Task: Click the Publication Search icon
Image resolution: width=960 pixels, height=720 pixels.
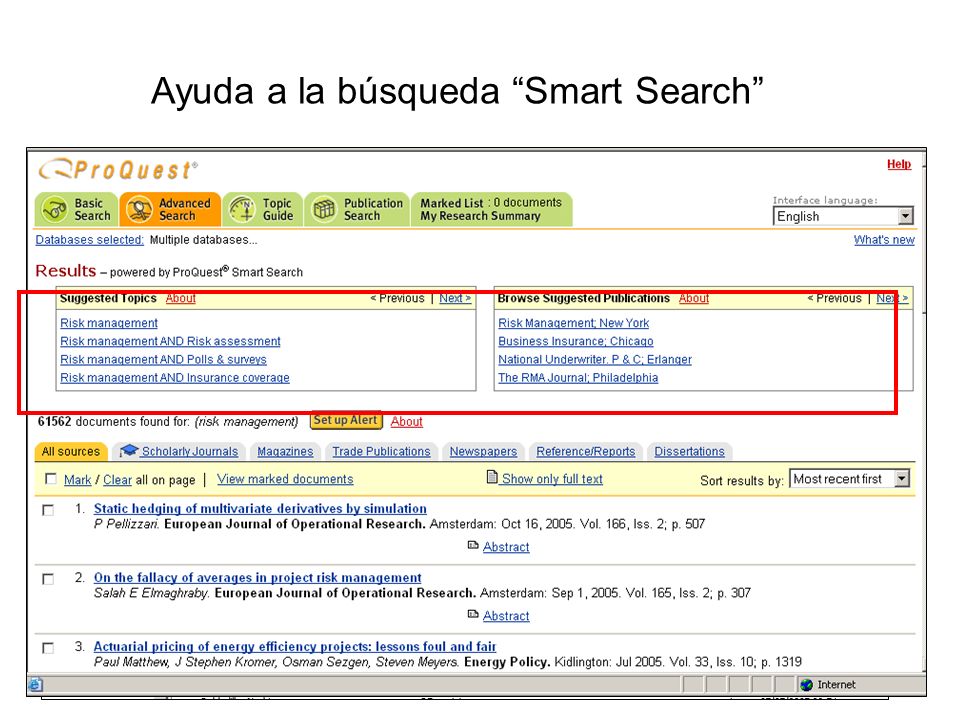Action: coord(324,209)
